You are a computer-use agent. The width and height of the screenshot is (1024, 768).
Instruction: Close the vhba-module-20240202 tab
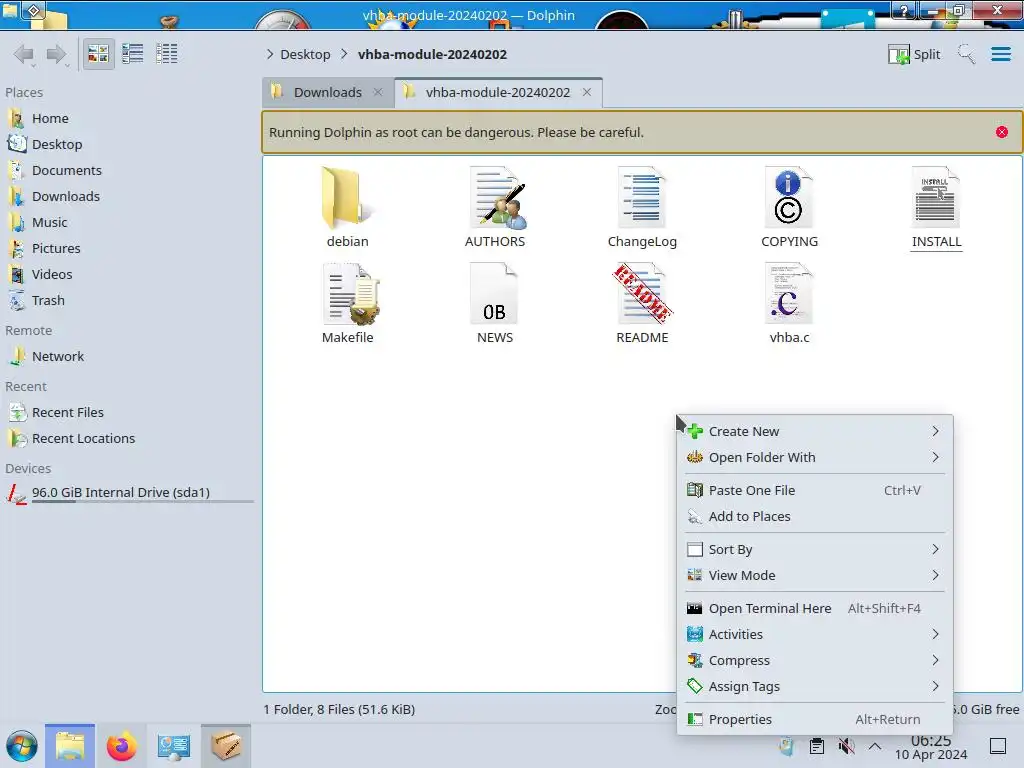(x=587, y=92)
